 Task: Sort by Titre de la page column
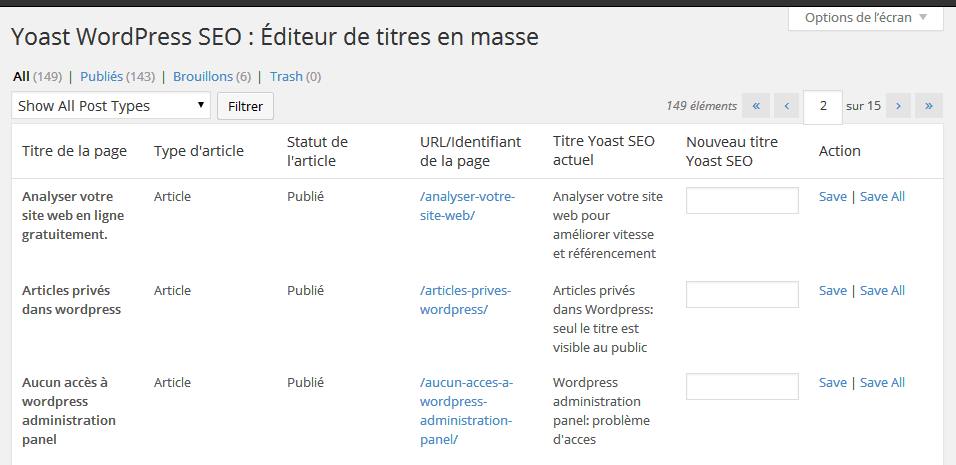pyautogui.click(x=74, y=151)
